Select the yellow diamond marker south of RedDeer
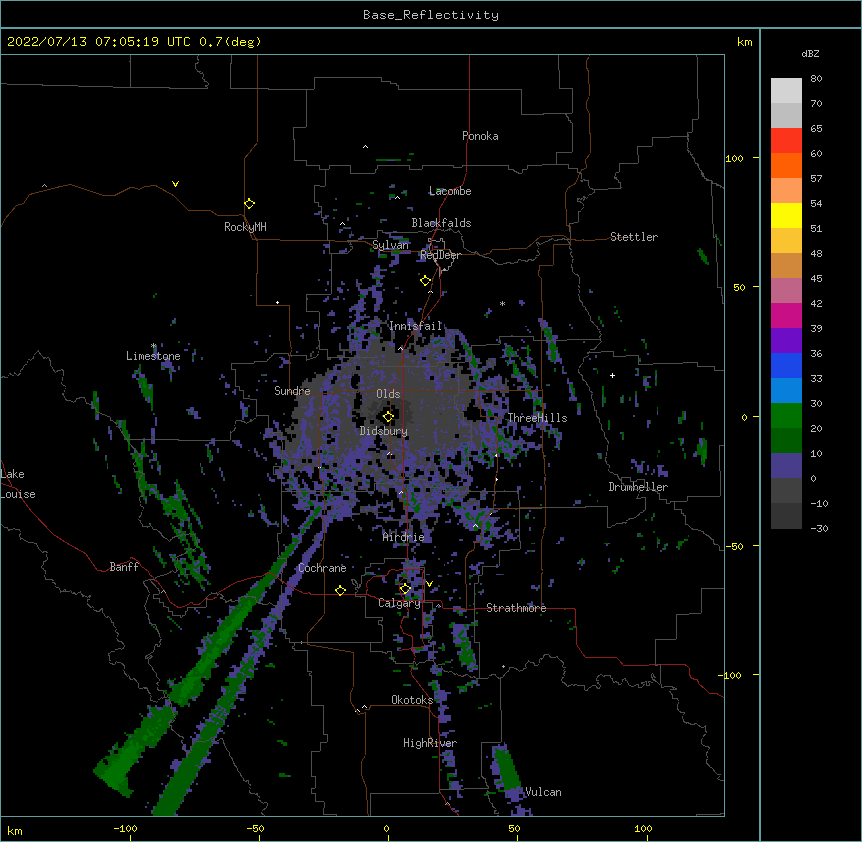862x842 pixels. [426, 281]
